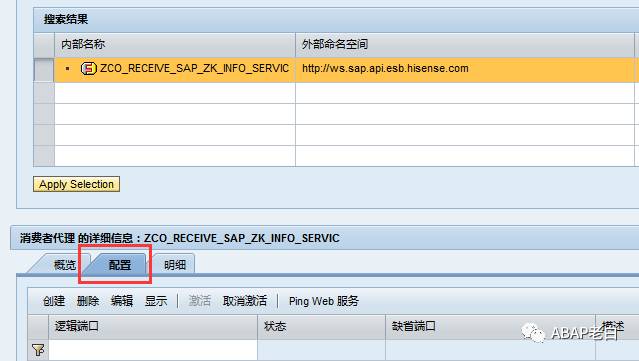This screenshot has width=639, height=361.
Task: Click Ping Web 服务
Action: 324,301
